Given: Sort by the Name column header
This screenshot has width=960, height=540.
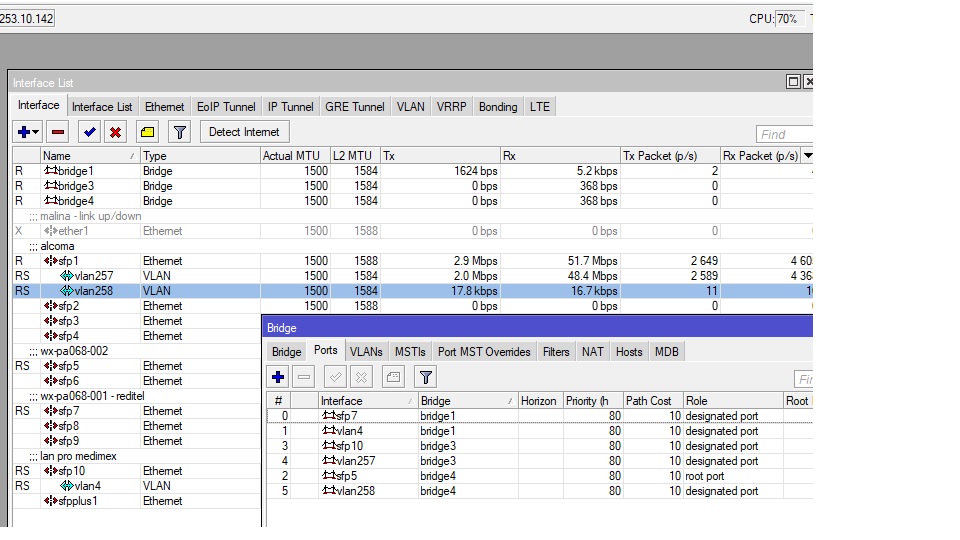Looking at the screenshot, I should click(90, 156).
